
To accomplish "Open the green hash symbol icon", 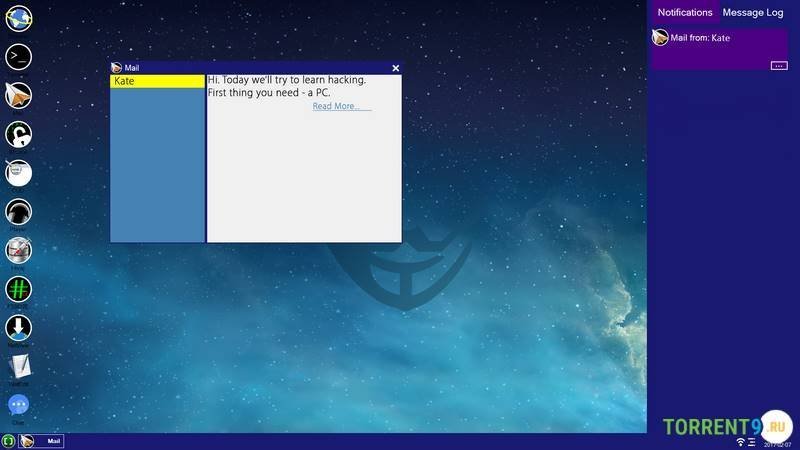I will tap(19, 289).
